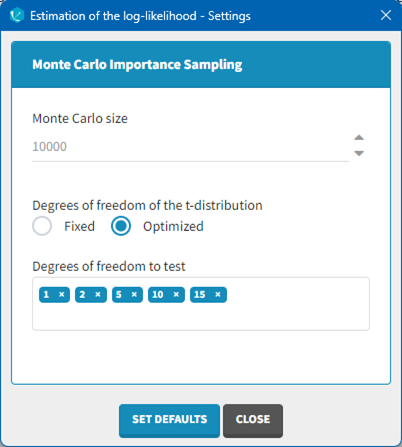Remove the degrees of freedom tag 10
The height and width of the screenshot is (447, 402).
click(176, 294)
